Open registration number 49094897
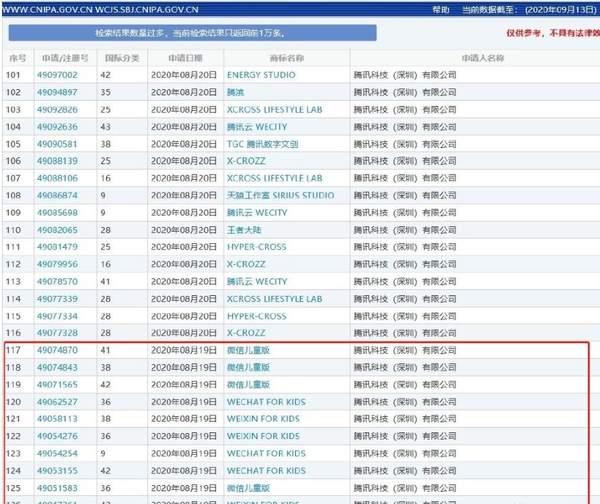The width and height of the screenshot is (600, 504). 57,92
